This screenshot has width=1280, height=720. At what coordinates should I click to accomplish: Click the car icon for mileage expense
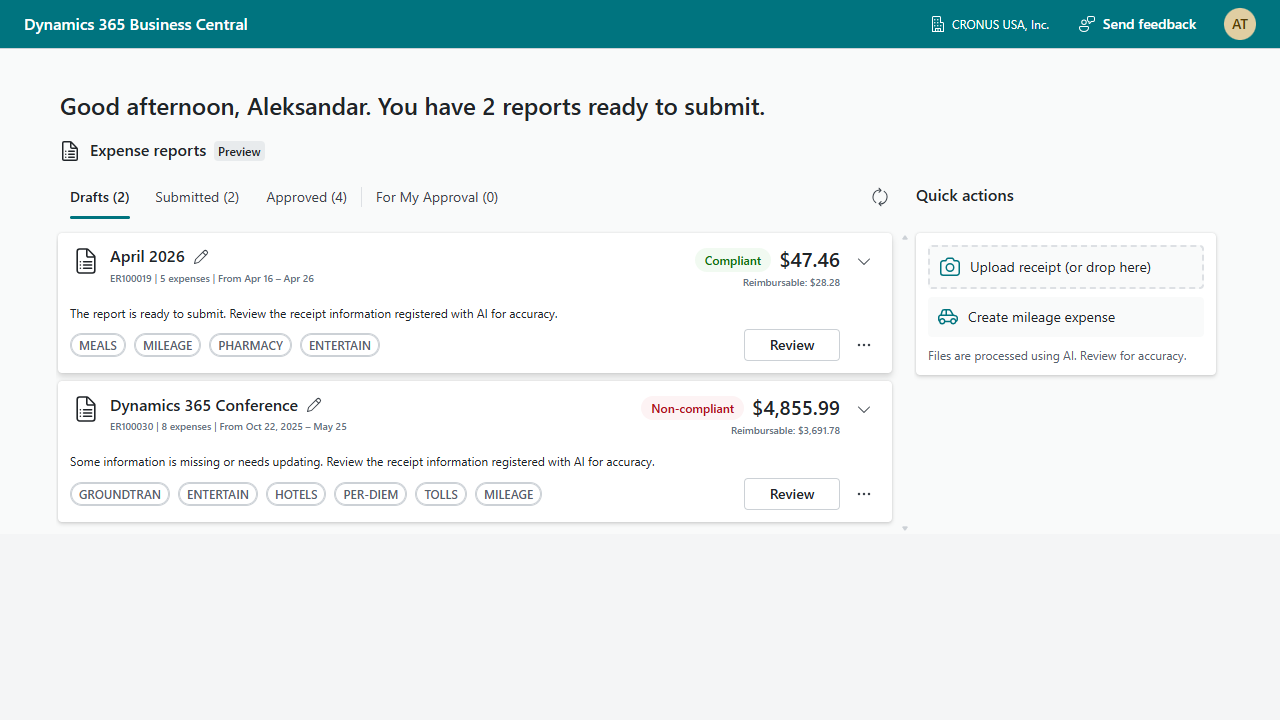click(x=948, y=317)
